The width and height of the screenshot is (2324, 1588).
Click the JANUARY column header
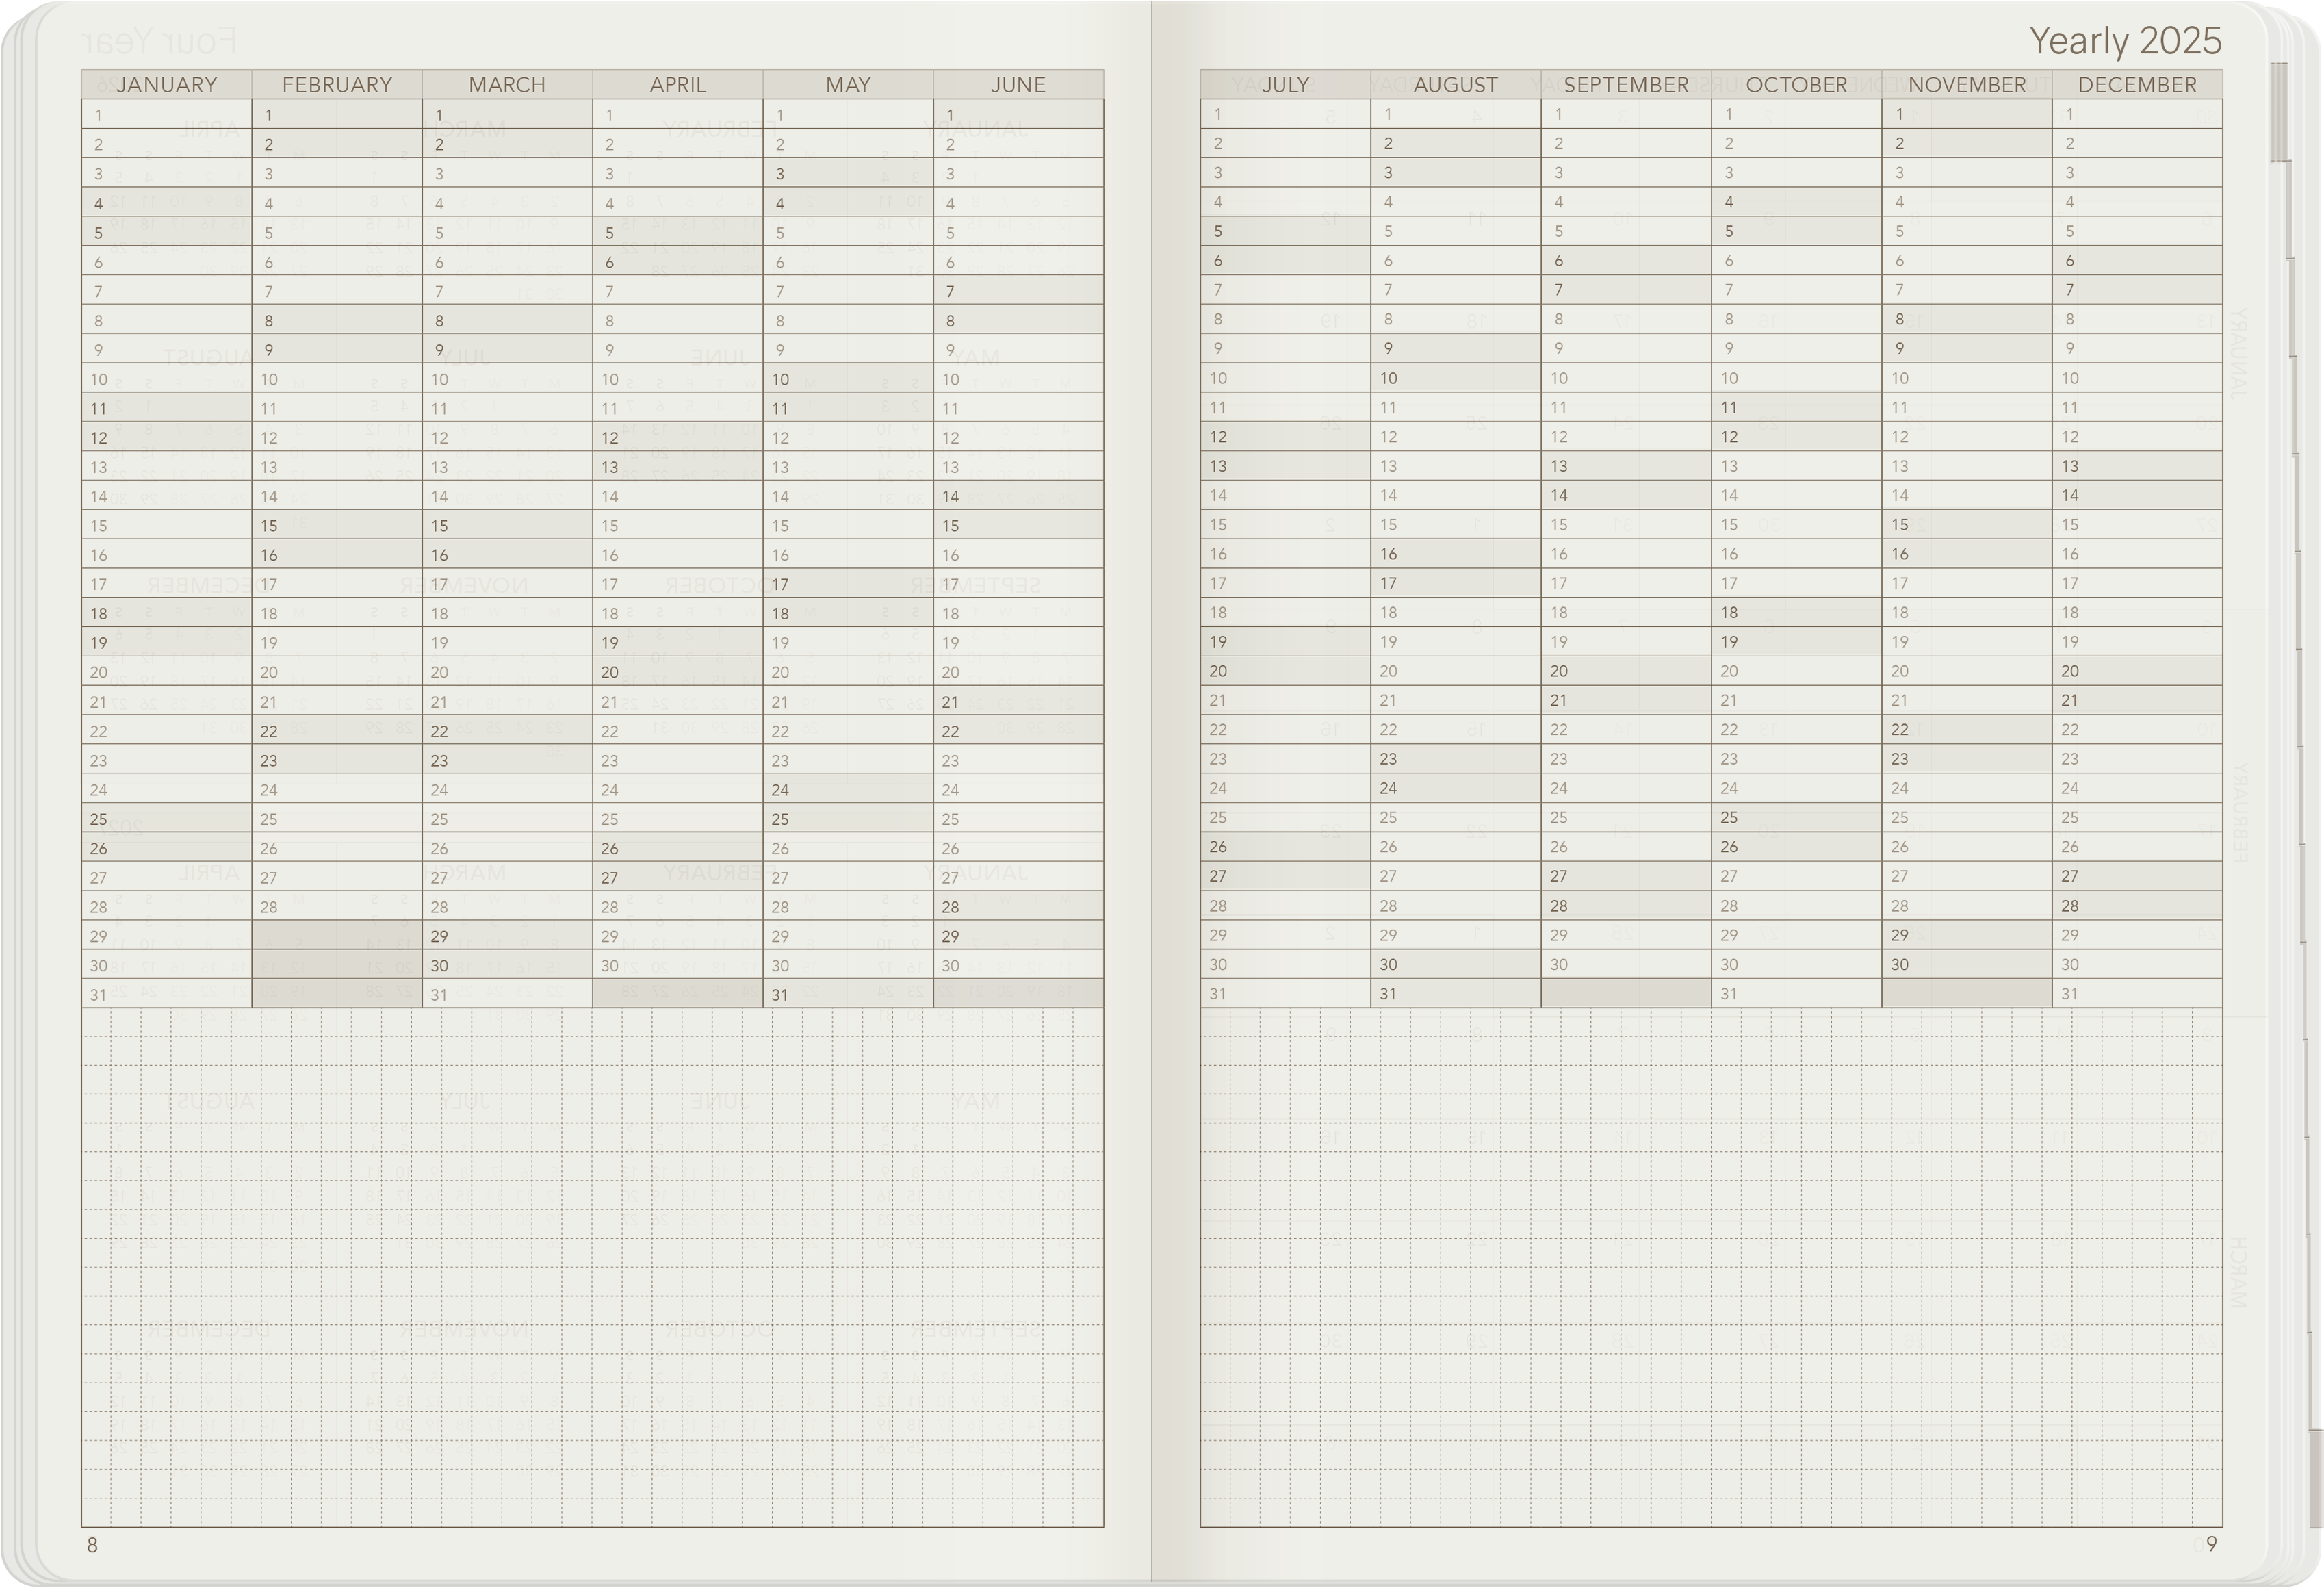166,85
